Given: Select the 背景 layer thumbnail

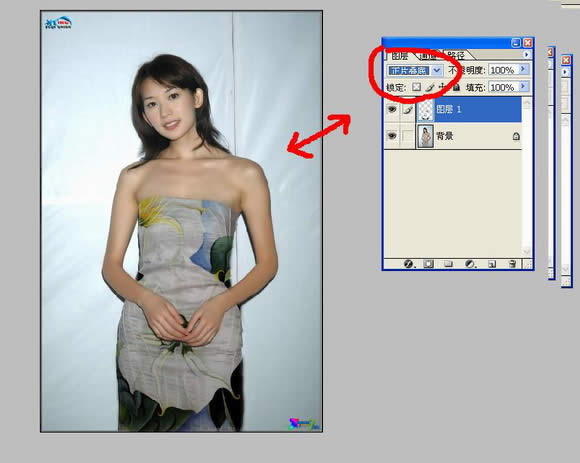Looking at the screenshot, I should pos(425,136).
